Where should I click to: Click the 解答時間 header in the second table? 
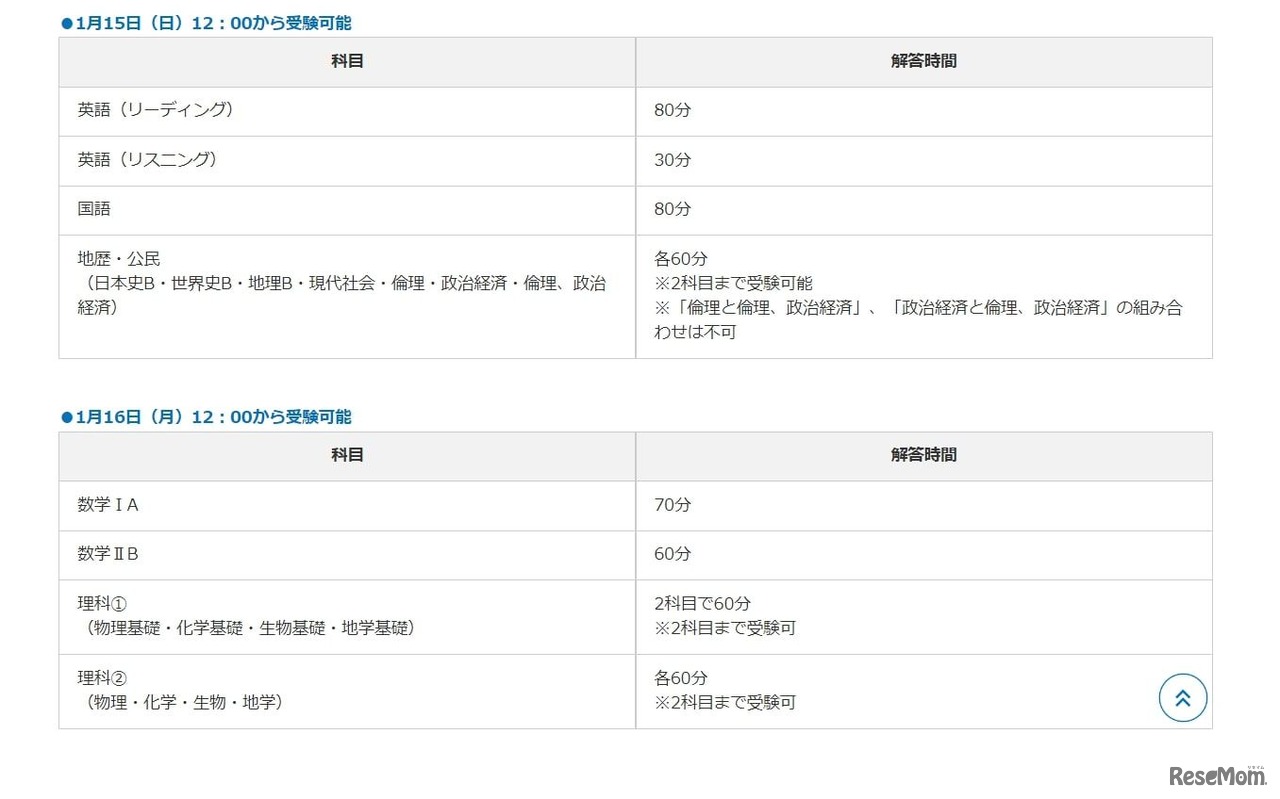(x=923, y=455)
